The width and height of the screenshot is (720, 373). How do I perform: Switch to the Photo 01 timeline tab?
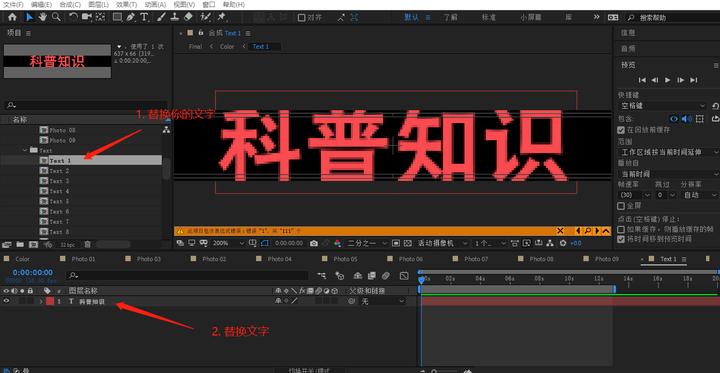83,259
